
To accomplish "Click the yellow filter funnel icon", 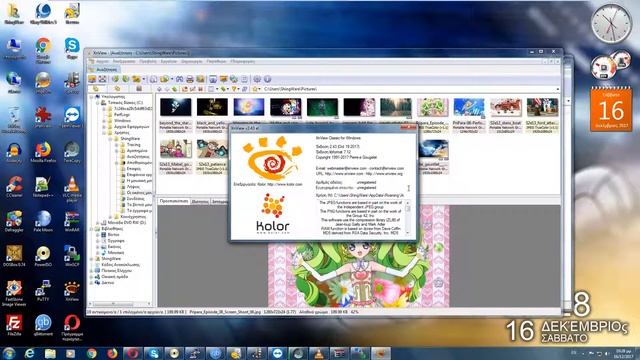I will pos(234,89).
